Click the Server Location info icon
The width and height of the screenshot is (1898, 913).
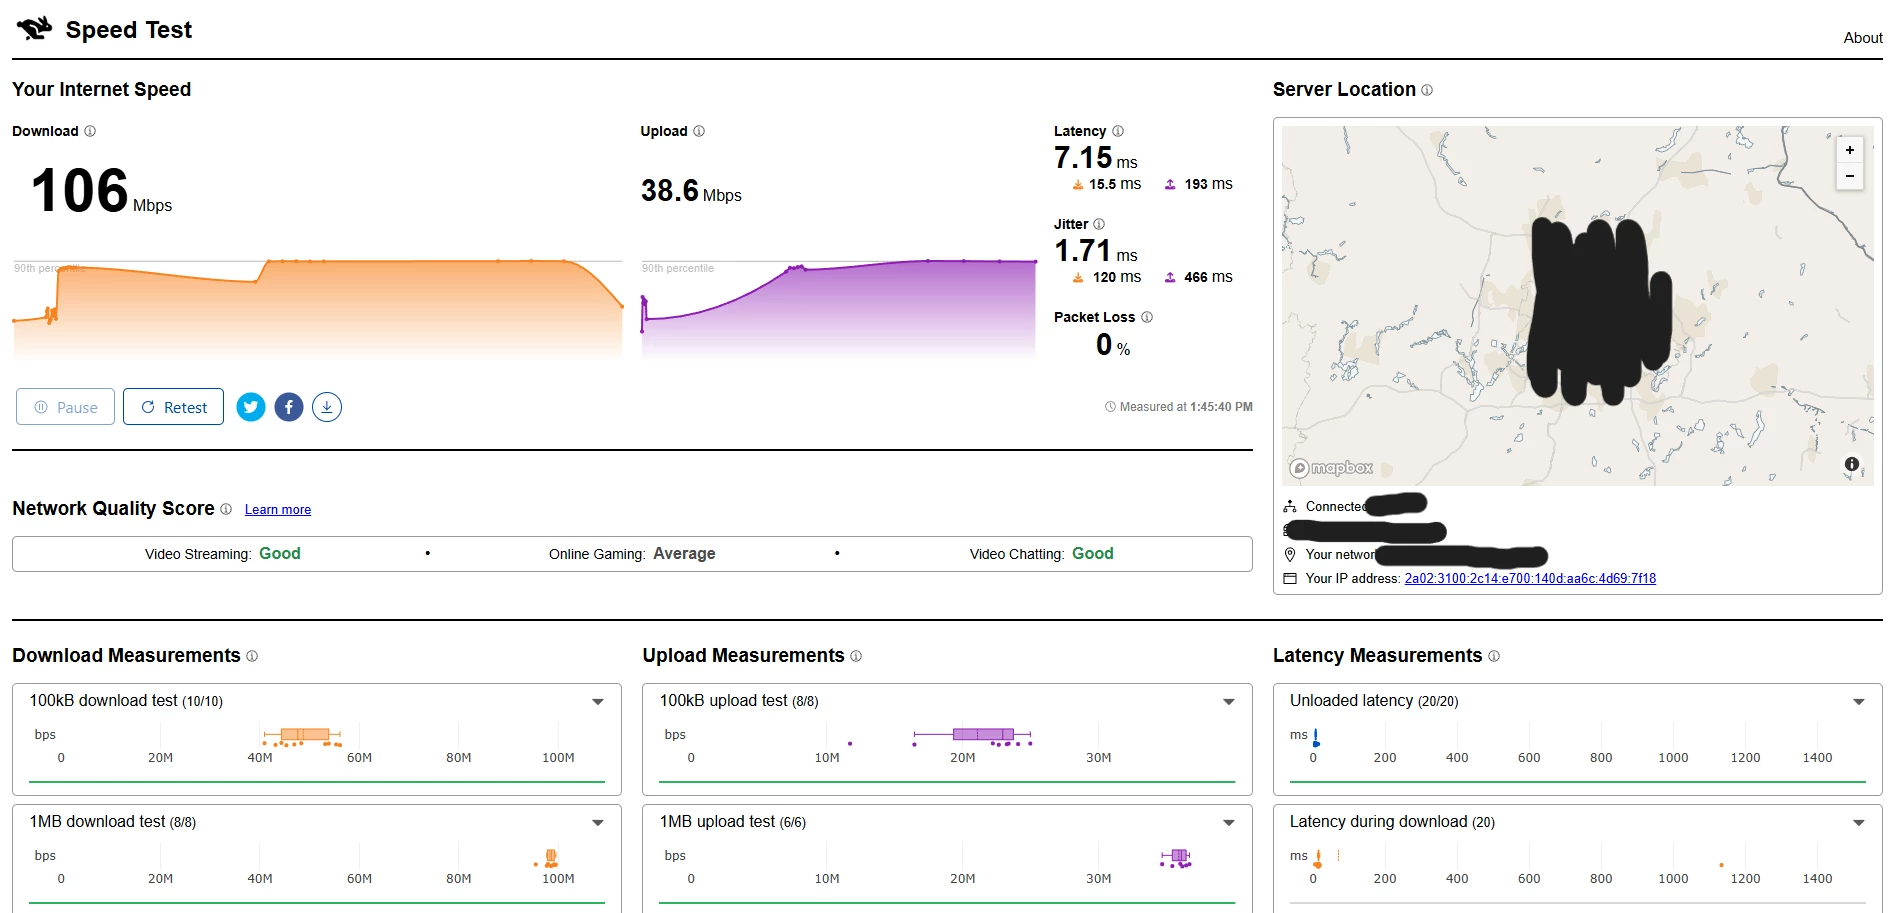pos(1427,90)
